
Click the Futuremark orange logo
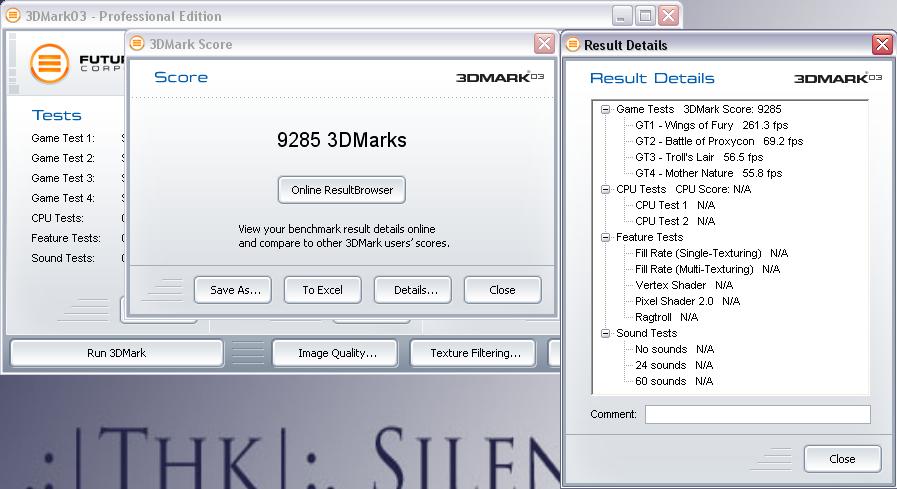point(50,63)
